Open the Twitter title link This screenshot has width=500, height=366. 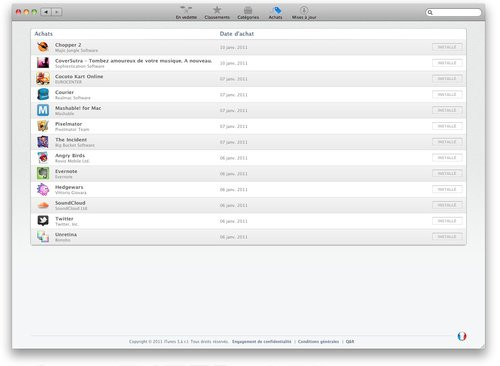point(64,219)
